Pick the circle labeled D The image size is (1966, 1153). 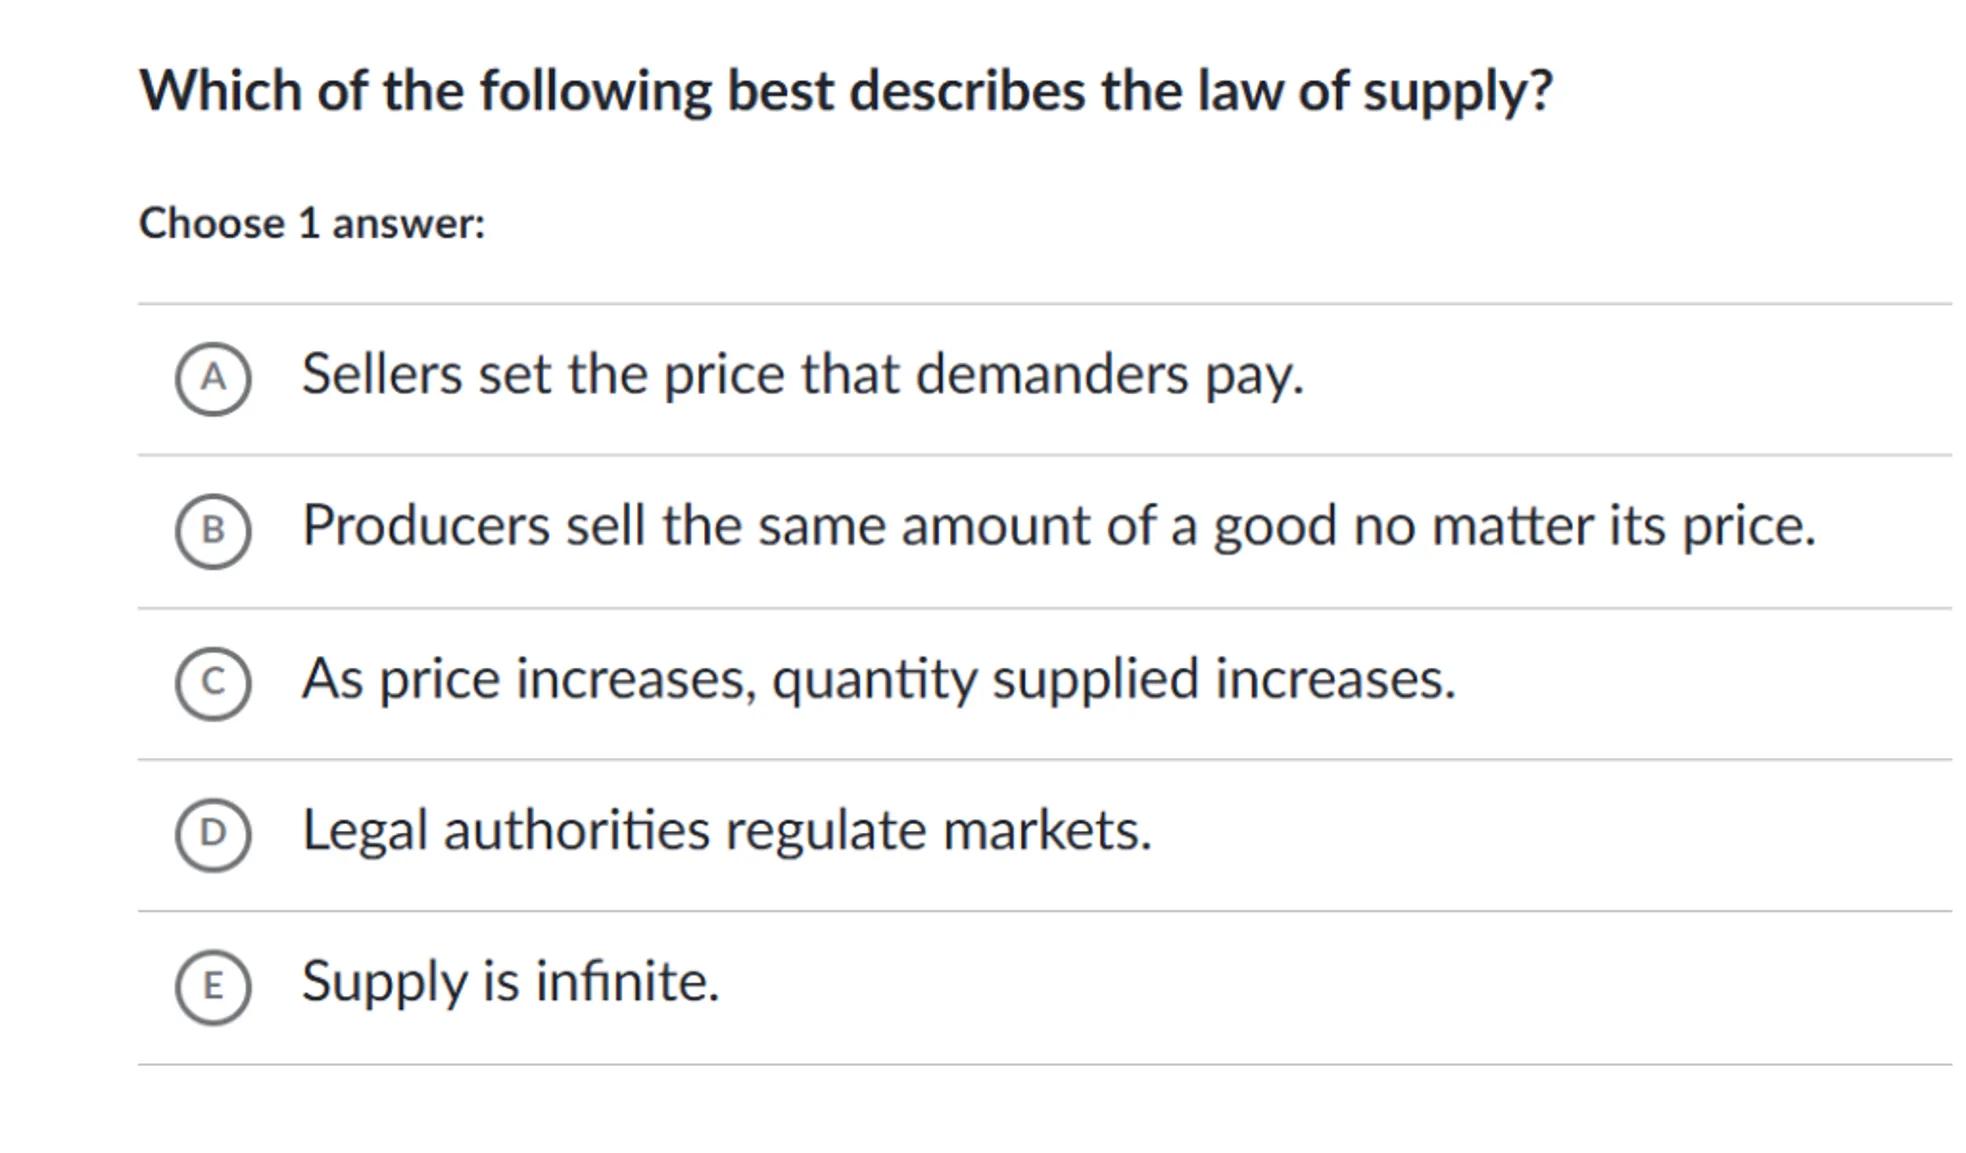(213, 834)
